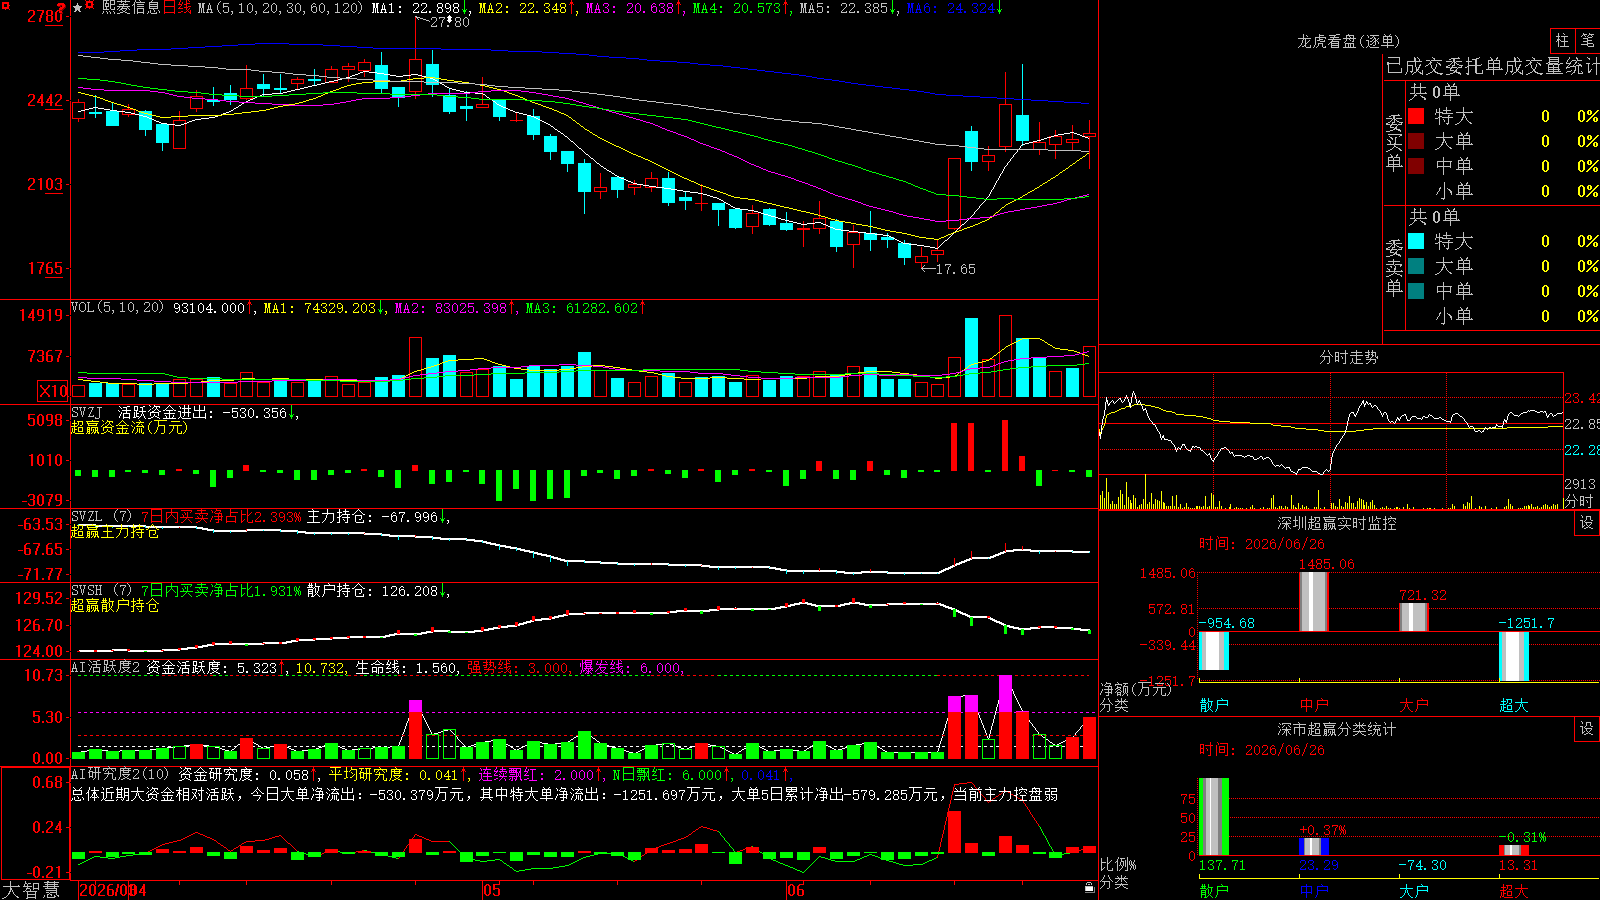Click the 分时走势 panel title
This screenshot has width=1600, height=900.
click(x=1348, y=357)
